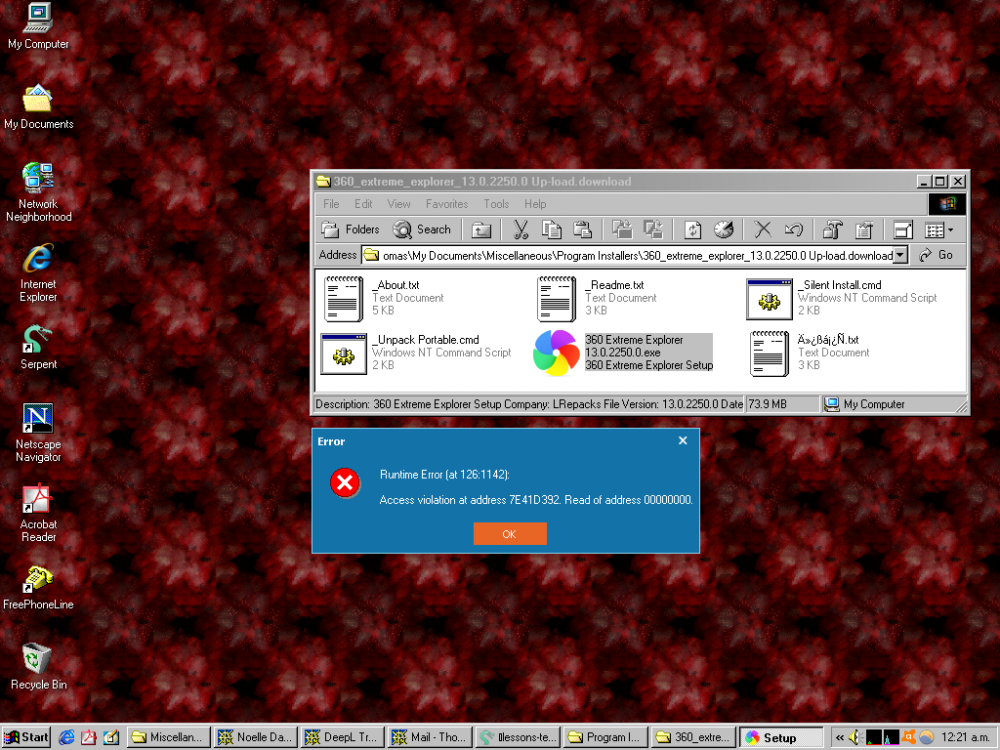Select the 360 Extreme Explorer exe file icon

556,353
